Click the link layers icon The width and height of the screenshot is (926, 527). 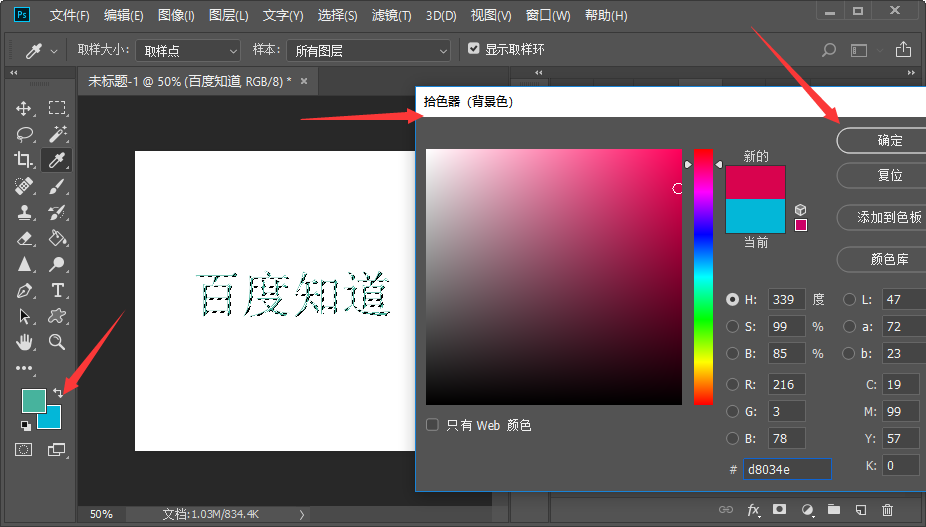click(726, 509)
